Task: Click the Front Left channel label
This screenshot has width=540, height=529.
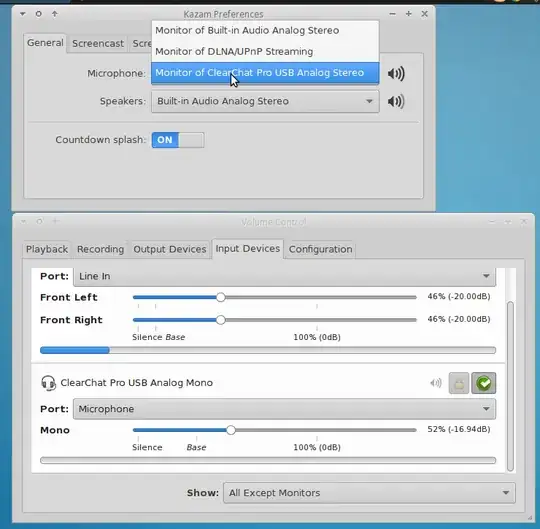Action: [x=69, y=297]
